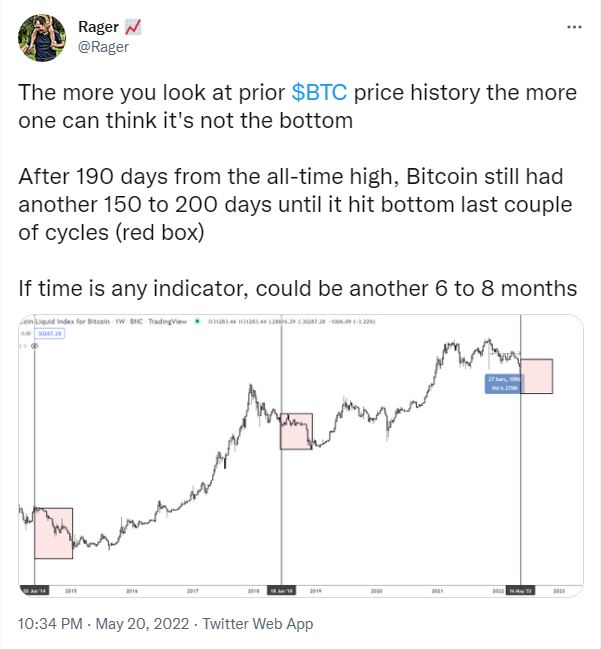Click the 2014 red box on chart
This screenshot has width=601, height=649.
coord(53,534)
